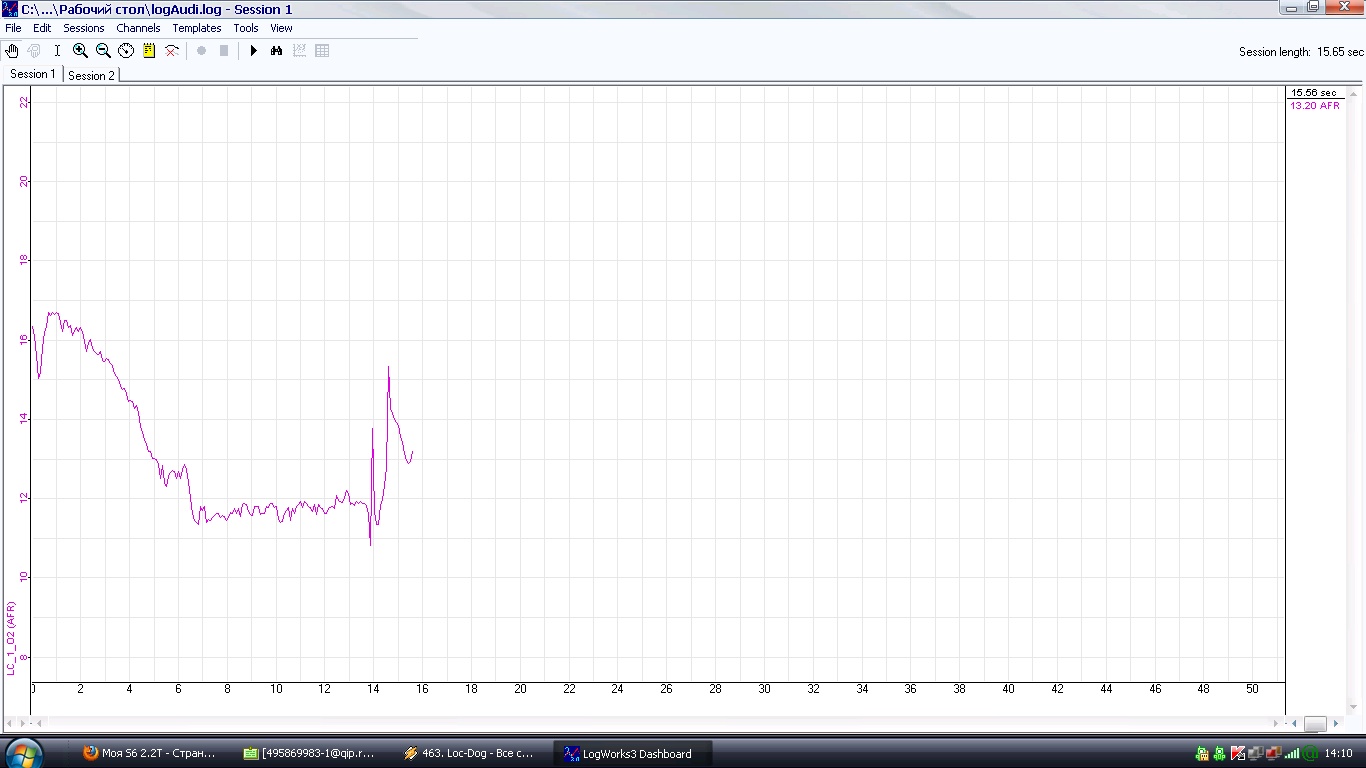Click the 13.20 AFR channel readout
Image resolution: width=1366 pixels, height=768 pixels.
pyautogui.click(x=1315, y=106)
